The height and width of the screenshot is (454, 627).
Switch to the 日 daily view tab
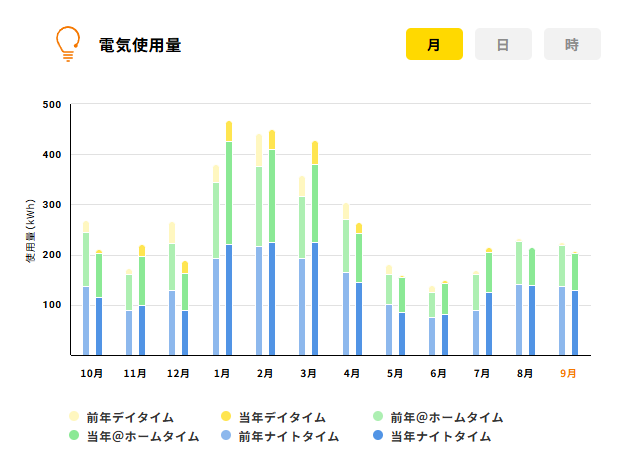coord(503,44)
